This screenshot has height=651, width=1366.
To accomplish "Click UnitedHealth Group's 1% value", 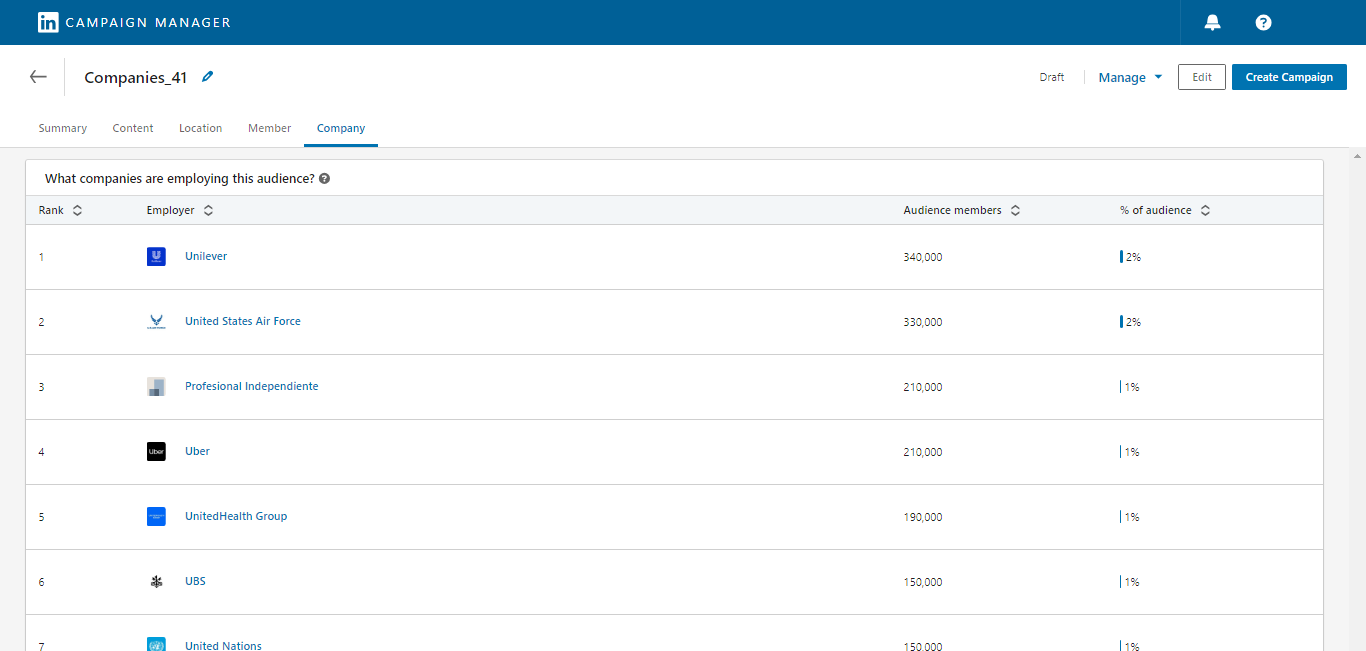I will click(1132, 517).
